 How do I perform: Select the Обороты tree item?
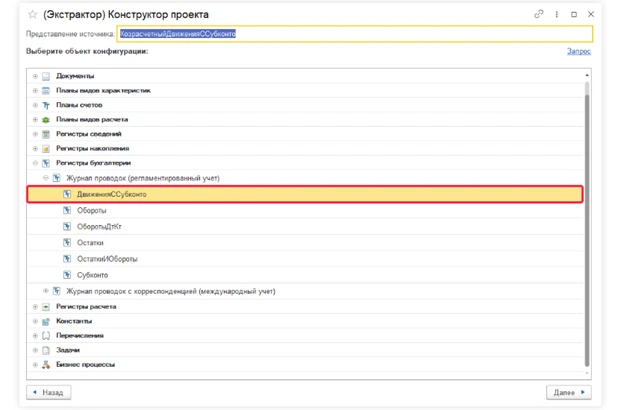[x=92, y=211]
